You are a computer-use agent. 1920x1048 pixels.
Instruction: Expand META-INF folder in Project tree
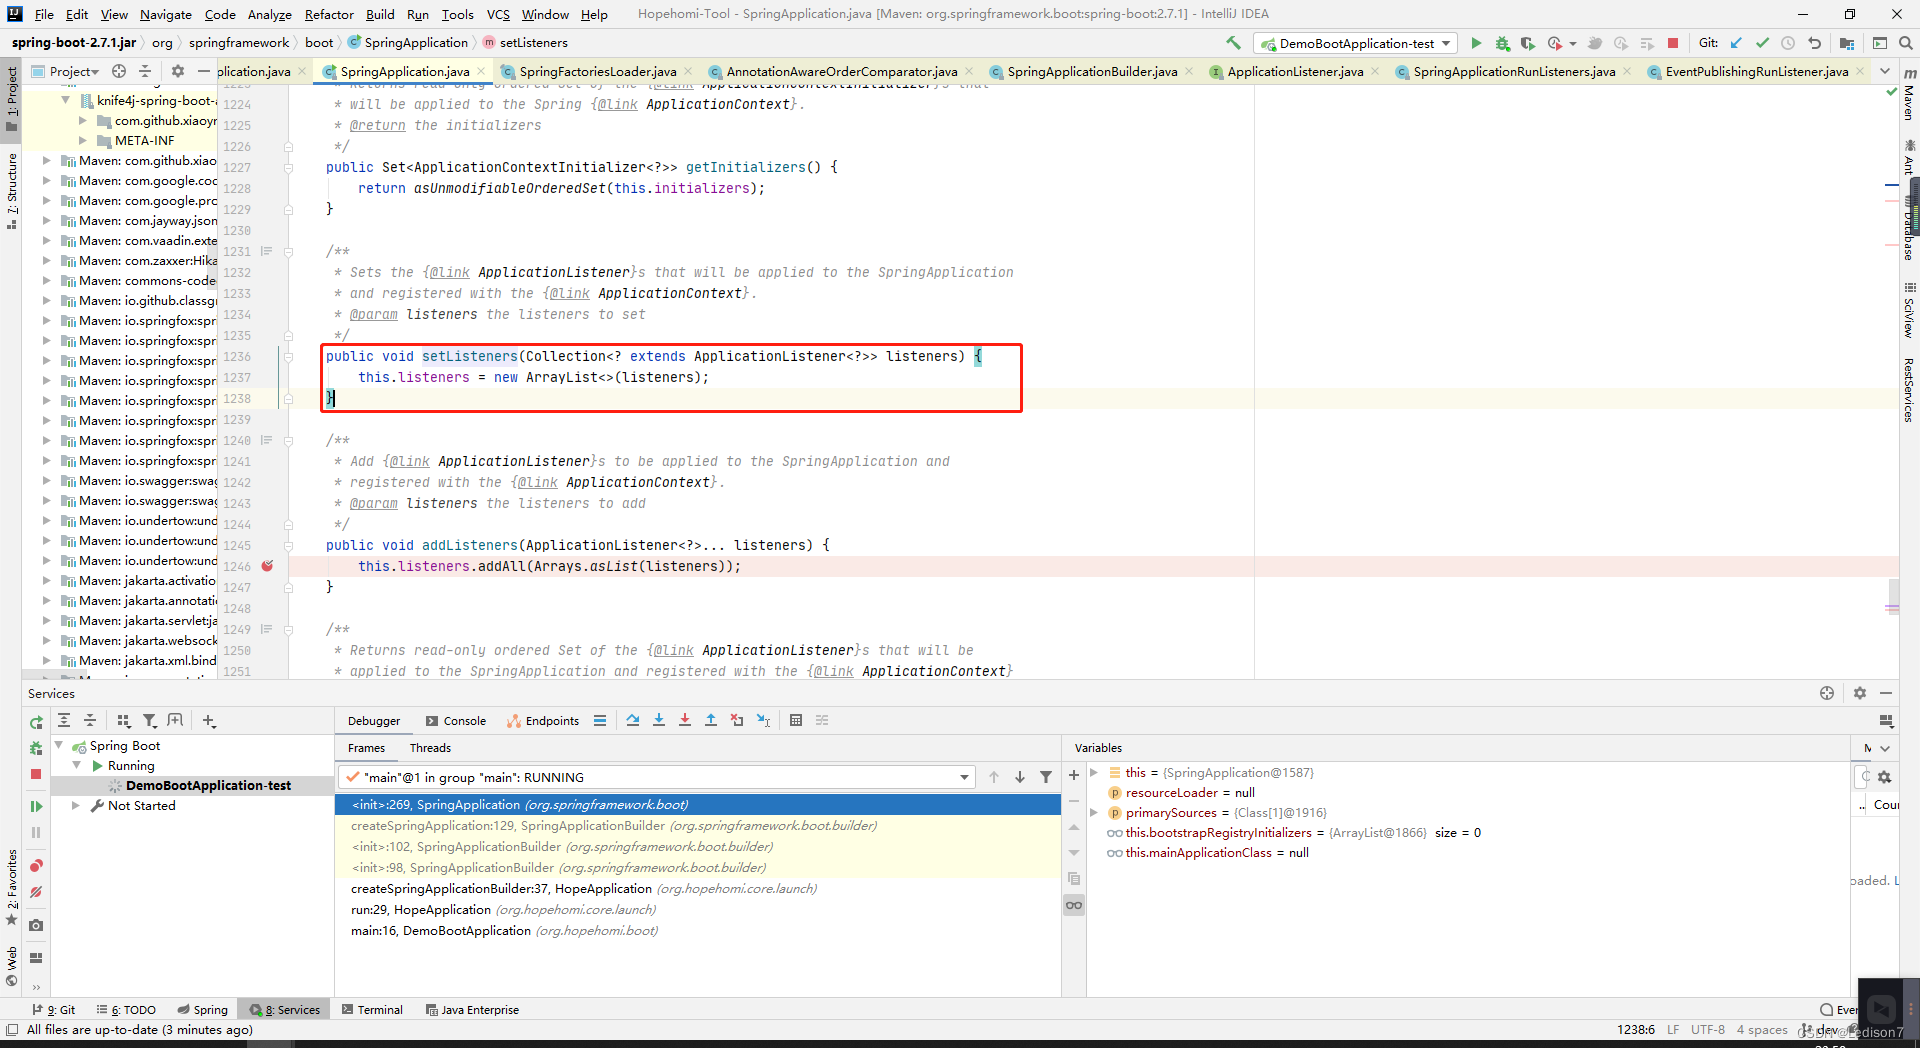point(83,141)
